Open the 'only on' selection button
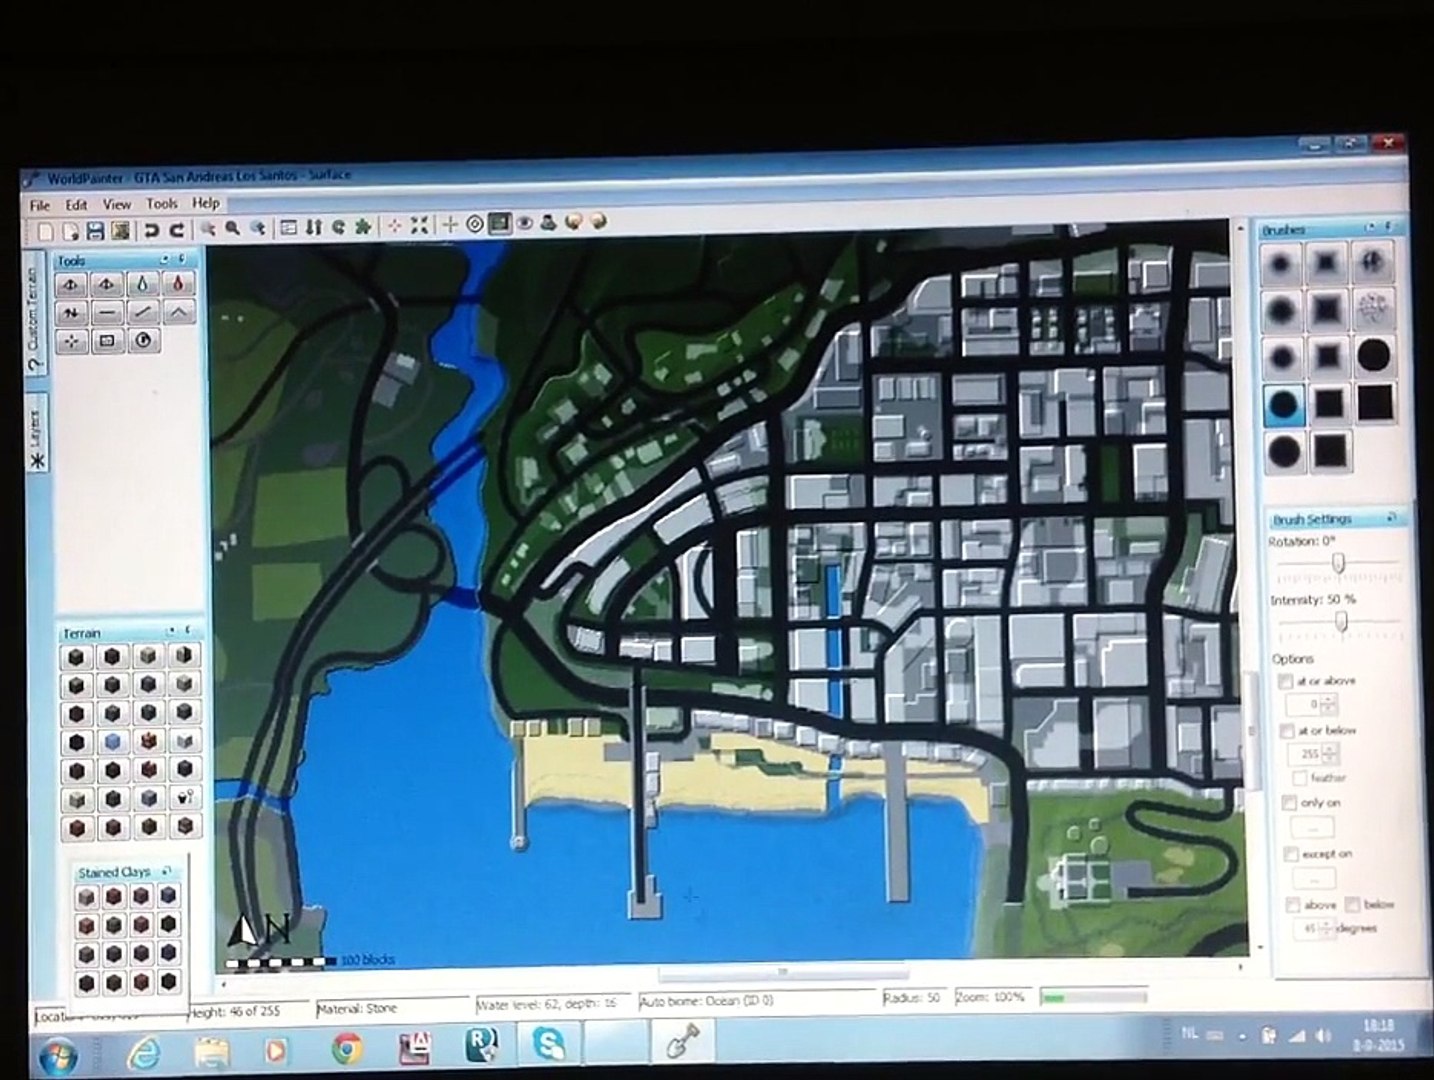 coord(1312,828)
